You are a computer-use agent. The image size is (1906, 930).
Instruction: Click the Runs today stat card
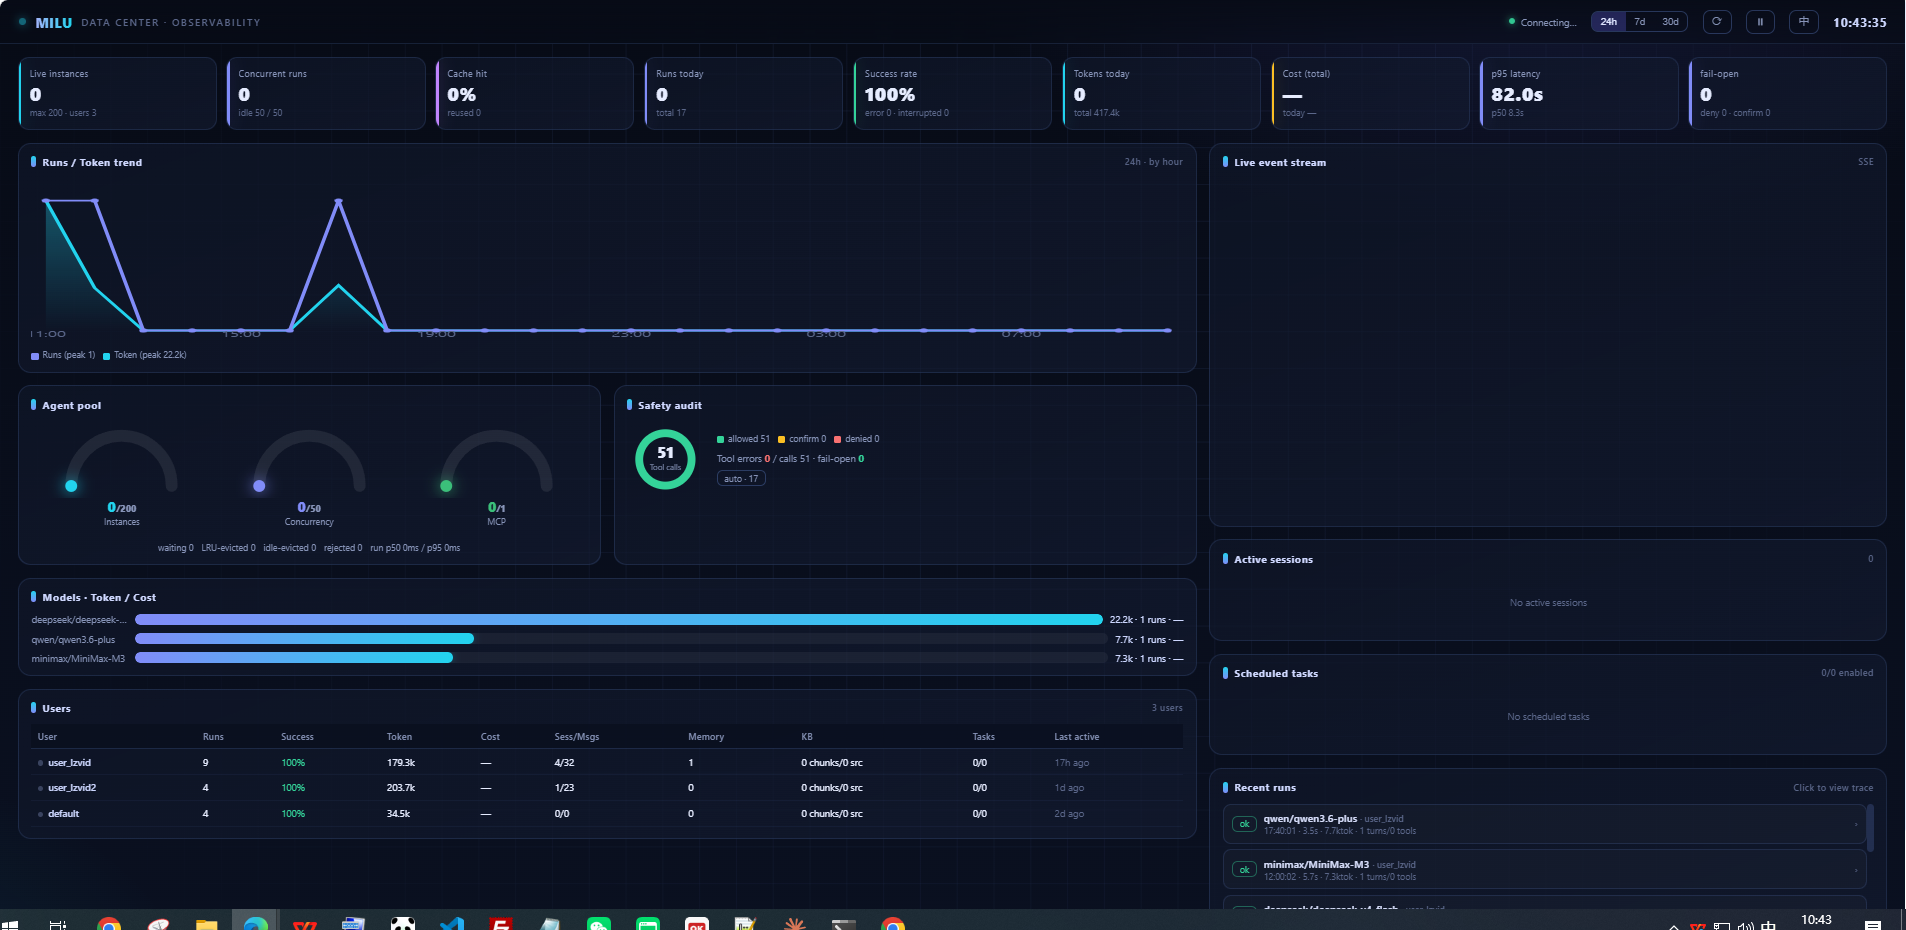(744, 93)
